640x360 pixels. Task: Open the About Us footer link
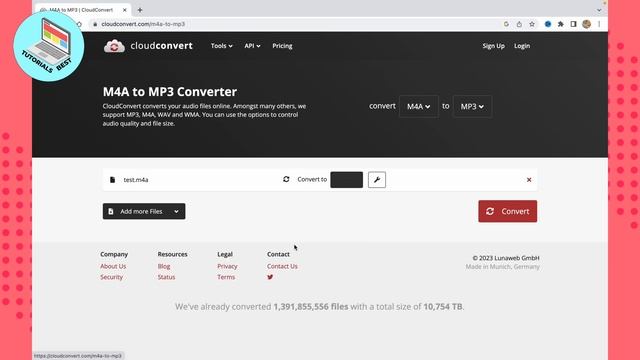(113, 266)
